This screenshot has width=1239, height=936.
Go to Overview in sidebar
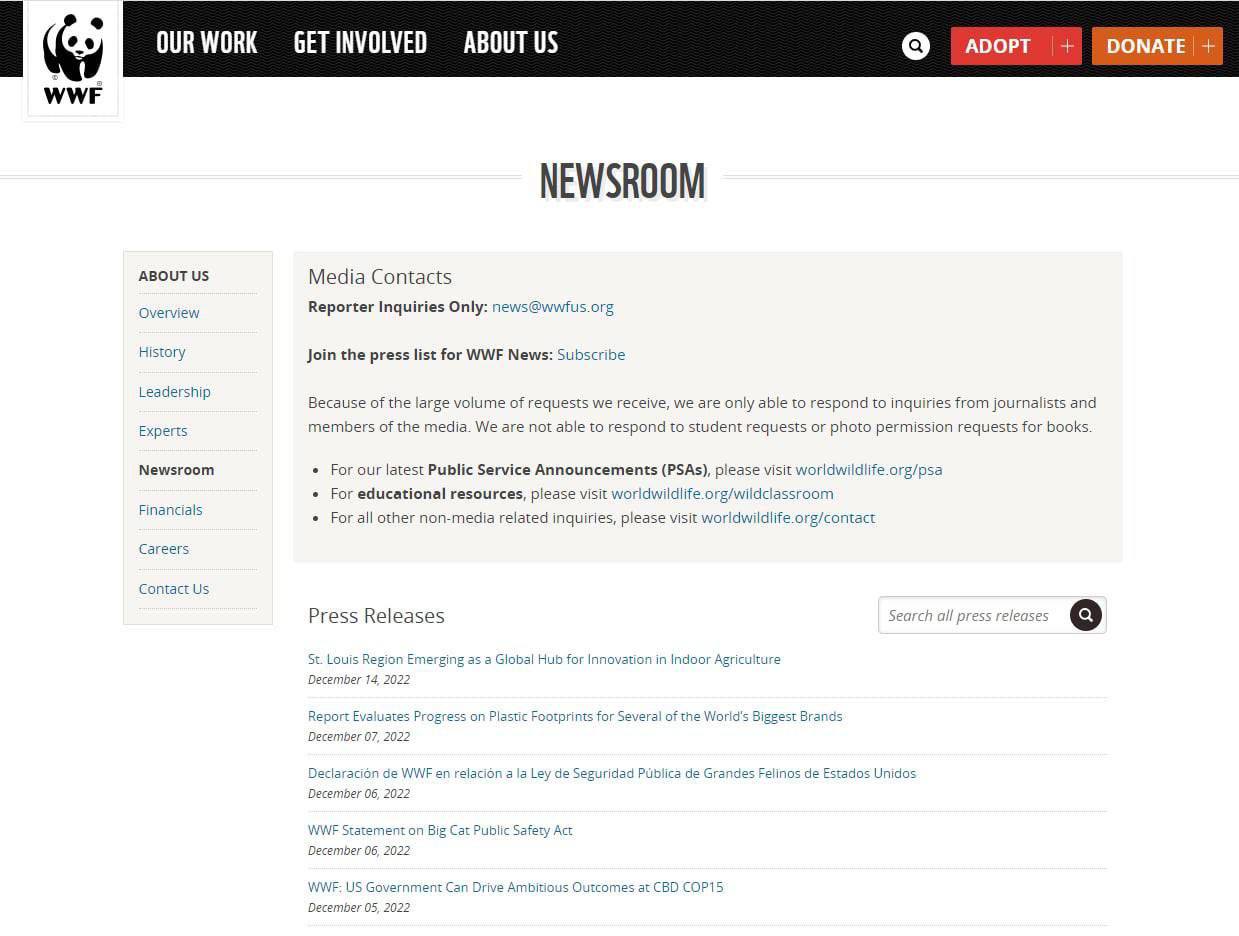click(169, 313)
